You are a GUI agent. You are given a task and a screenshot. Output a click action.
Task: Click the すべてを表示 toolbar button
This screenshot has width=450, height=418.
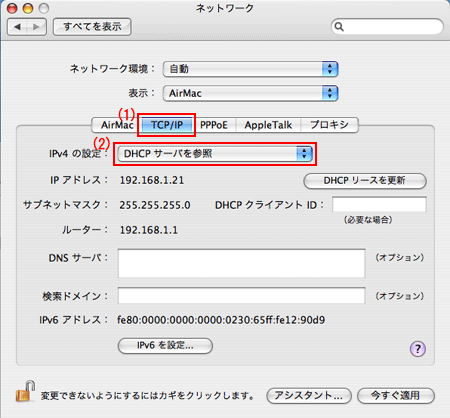[x=92, y=27]
